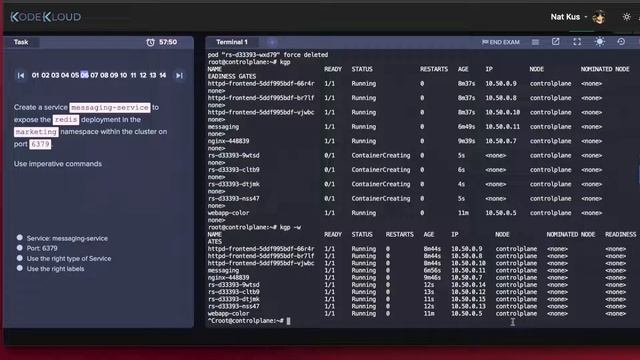This screenshot has width=640, height=360.
Task: Go to question 05
Action: [x=75, y=76]
